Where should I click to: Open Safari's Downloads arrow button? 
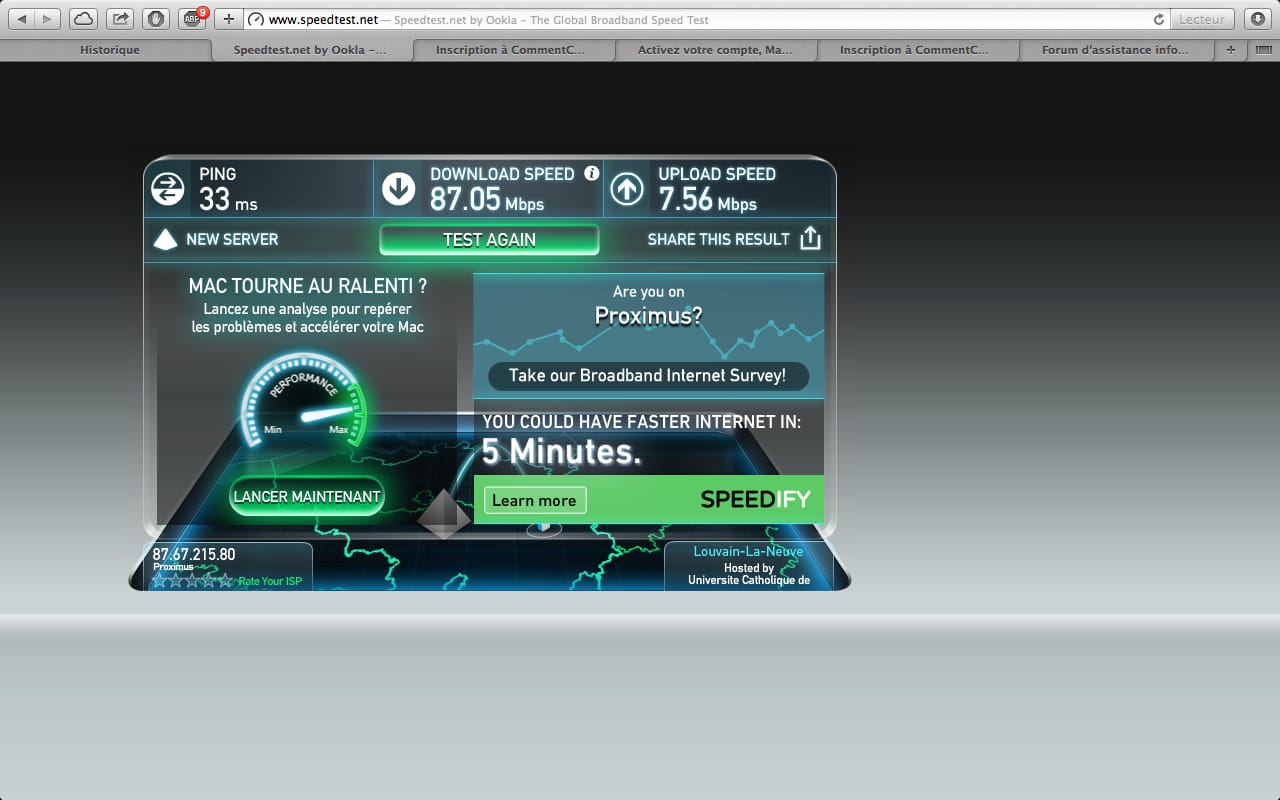coord(1258,19)
